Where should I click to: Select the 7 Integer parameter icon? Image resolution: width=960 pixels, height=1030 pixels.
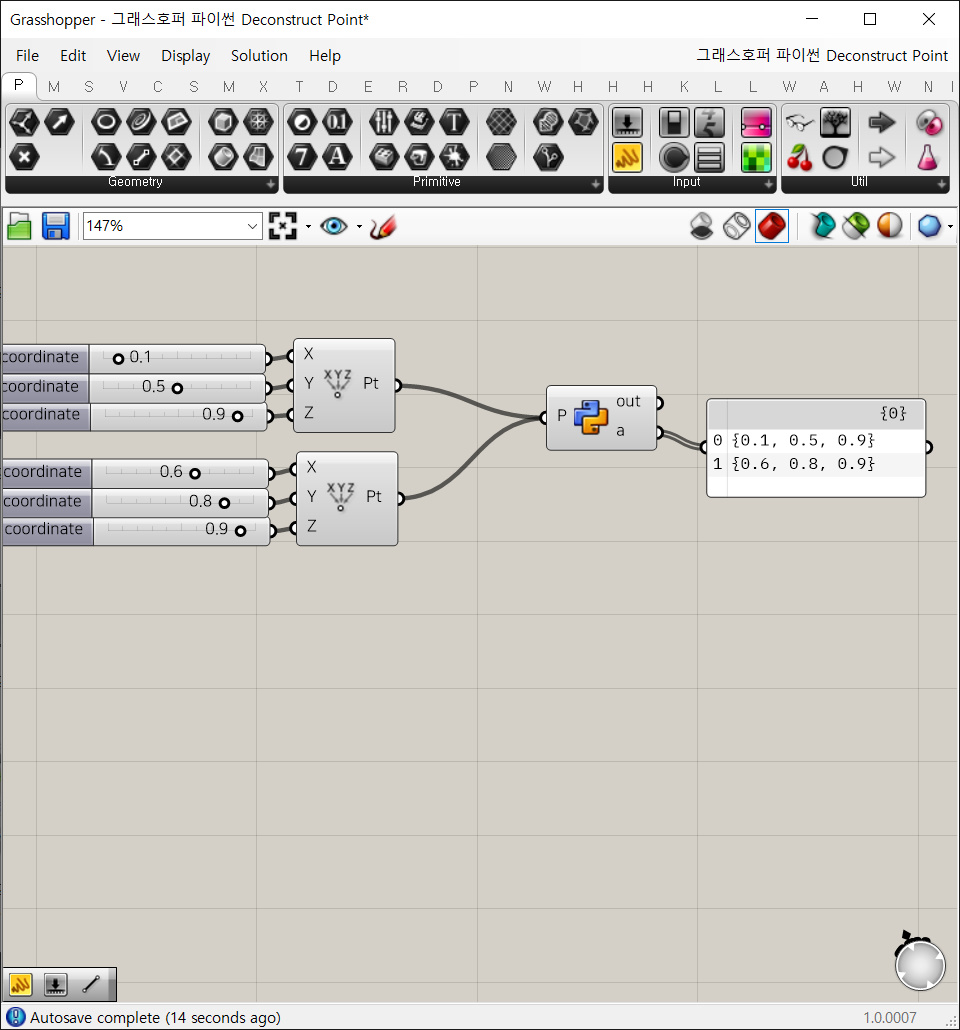coord(302,157)
